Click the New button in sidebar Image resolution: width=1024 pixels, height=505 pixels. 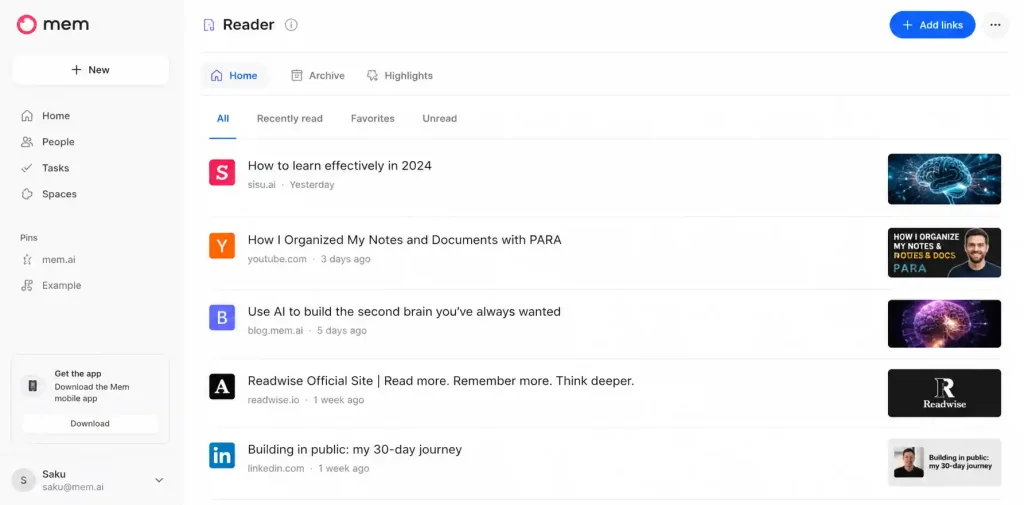click(x=91, y=70)
